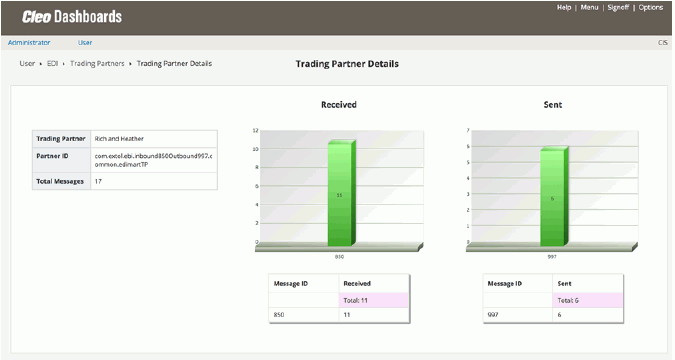Click the 11 count in 850 row
This screenshot has width=675, height=360.
point(347,315)
